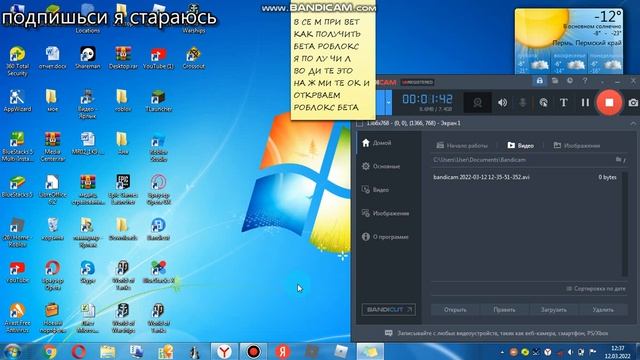Select Crossout desktop shortcut
Screen dimensions: 640x360
(x=193, y=58)
